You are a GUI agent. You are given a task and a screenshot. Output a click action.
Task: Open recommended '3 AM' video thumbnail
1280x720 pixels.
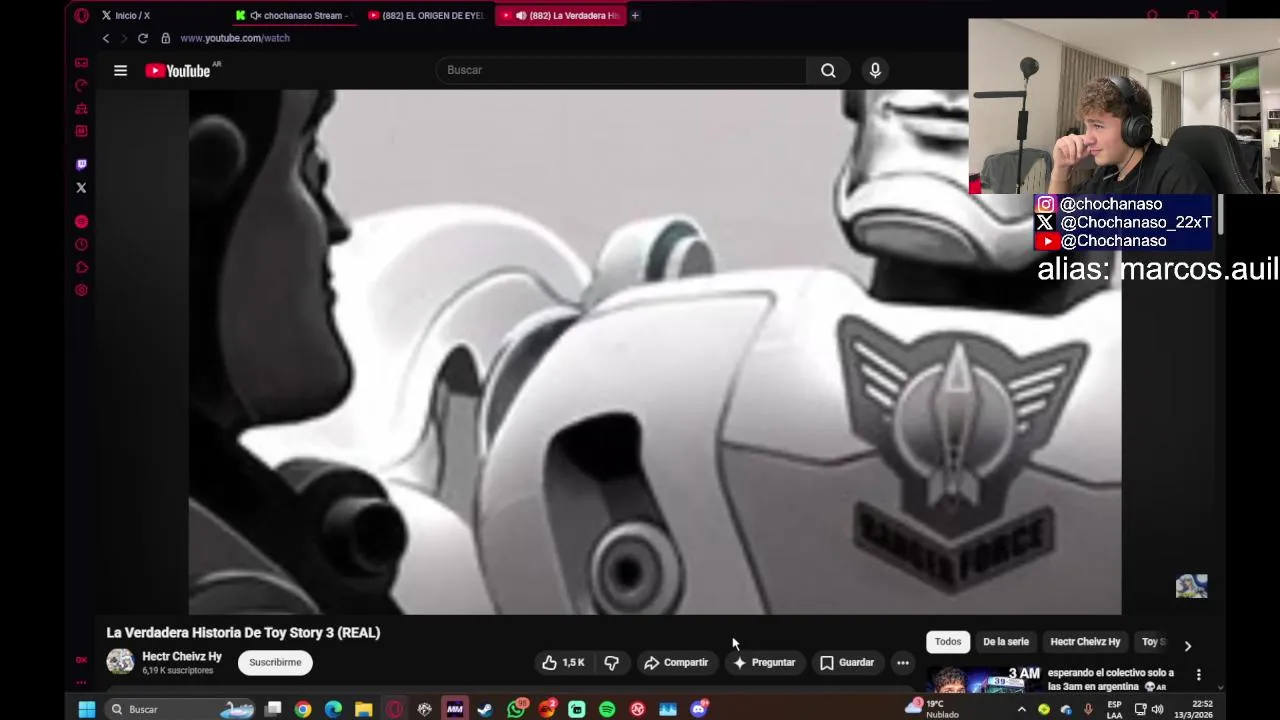click(x=984, y=679)
